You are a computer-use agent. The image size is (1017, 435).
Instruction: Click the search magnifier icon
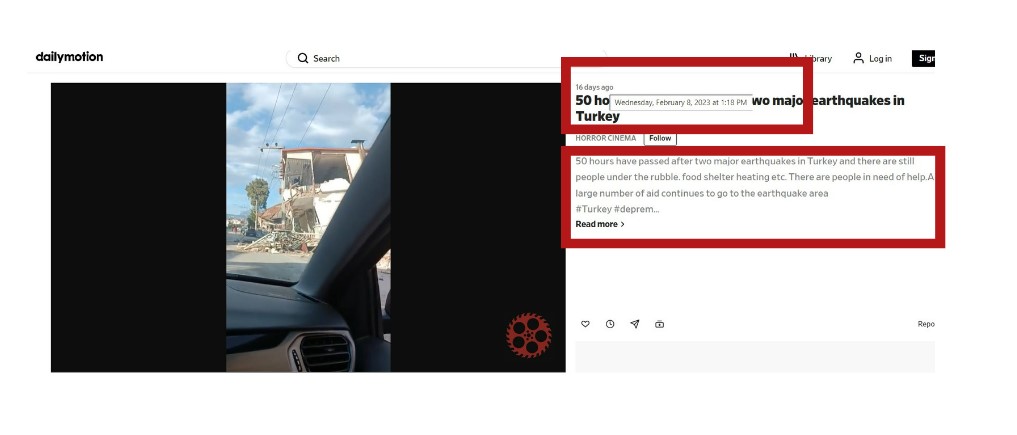pos(303,58)
